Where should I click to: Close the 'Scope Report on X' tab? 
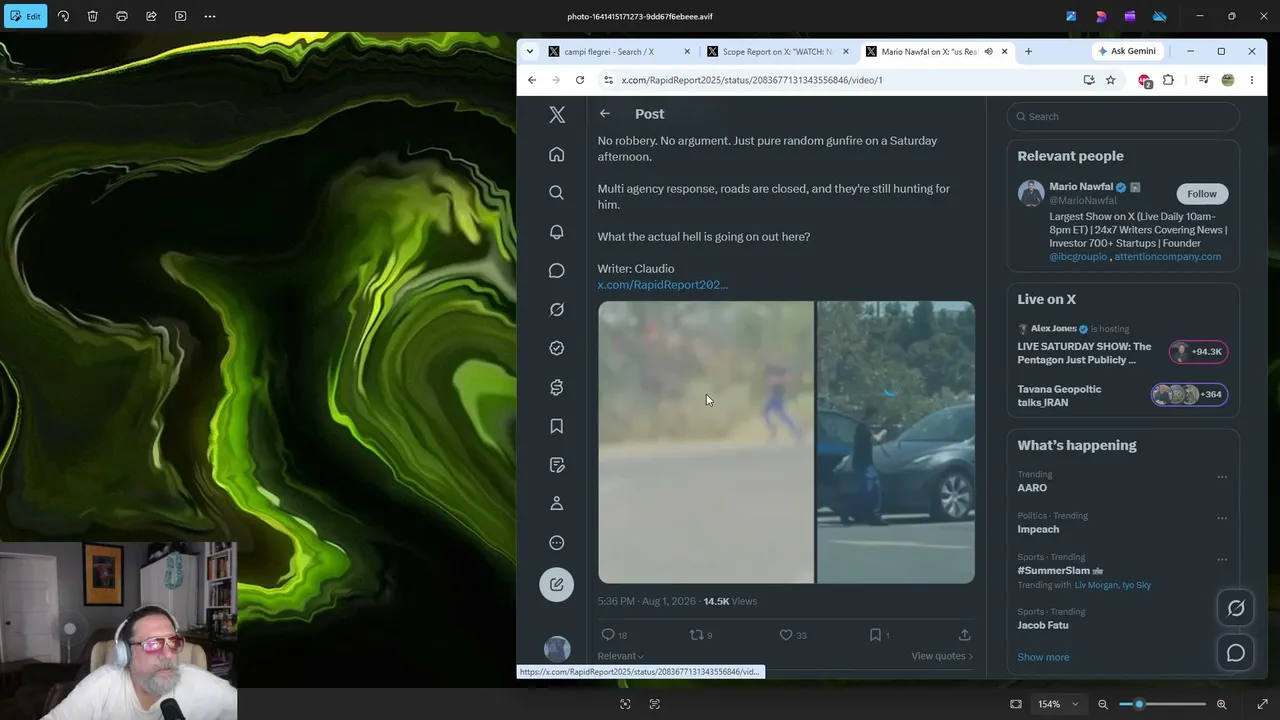(x=846, y=52)
